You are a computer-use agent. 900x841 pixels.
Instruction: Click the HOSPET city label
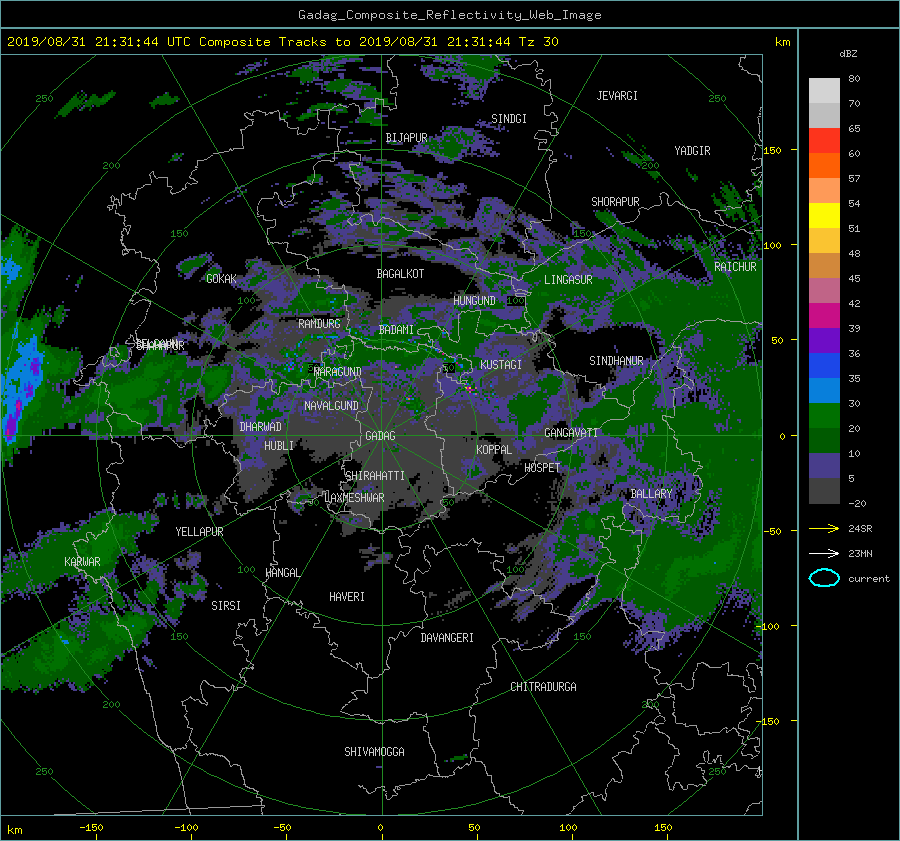542,468
